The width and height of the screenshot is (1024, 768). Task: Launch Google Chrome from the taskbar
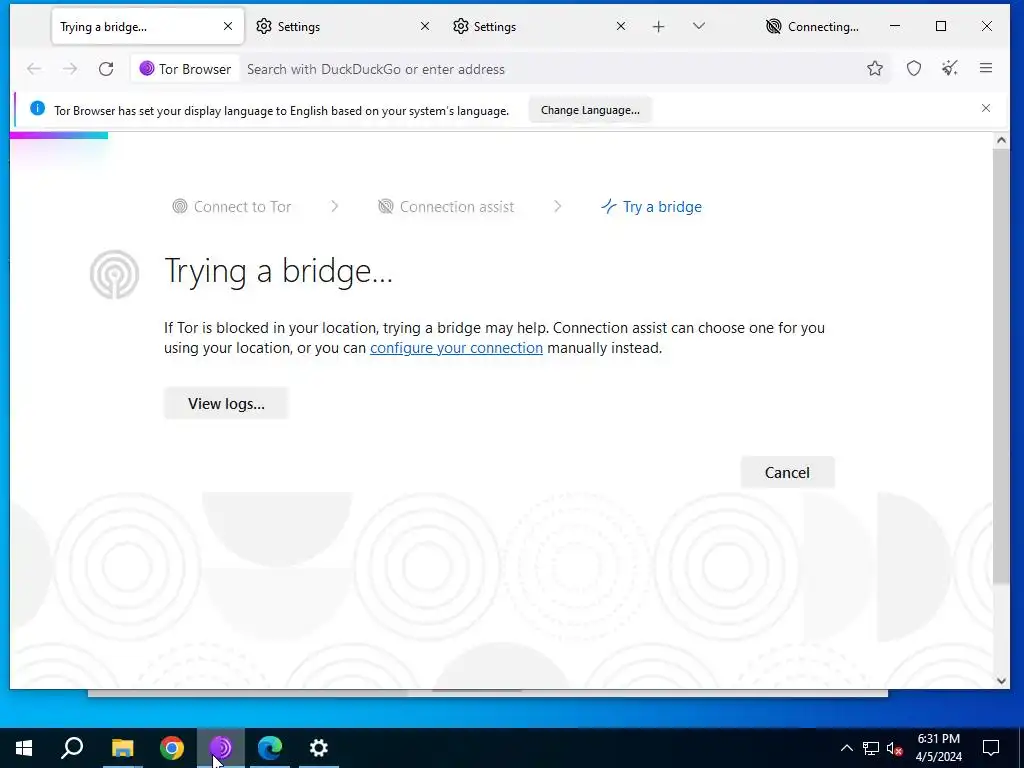coord(172,748)
